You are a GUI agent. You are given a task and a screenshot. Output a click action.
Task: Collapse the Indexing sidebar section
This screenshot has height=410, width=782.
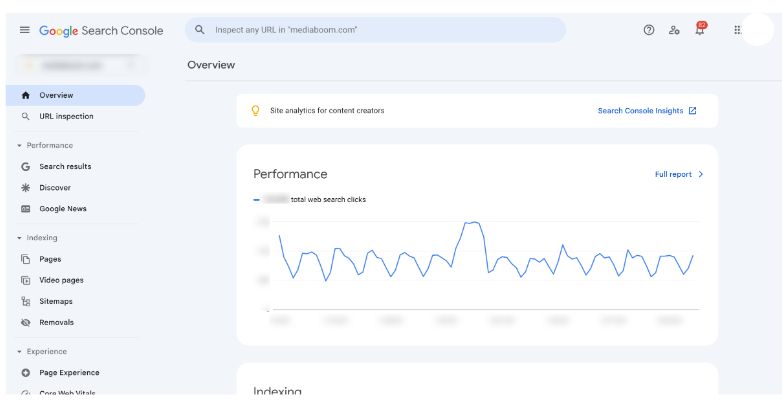pos(19,238)
